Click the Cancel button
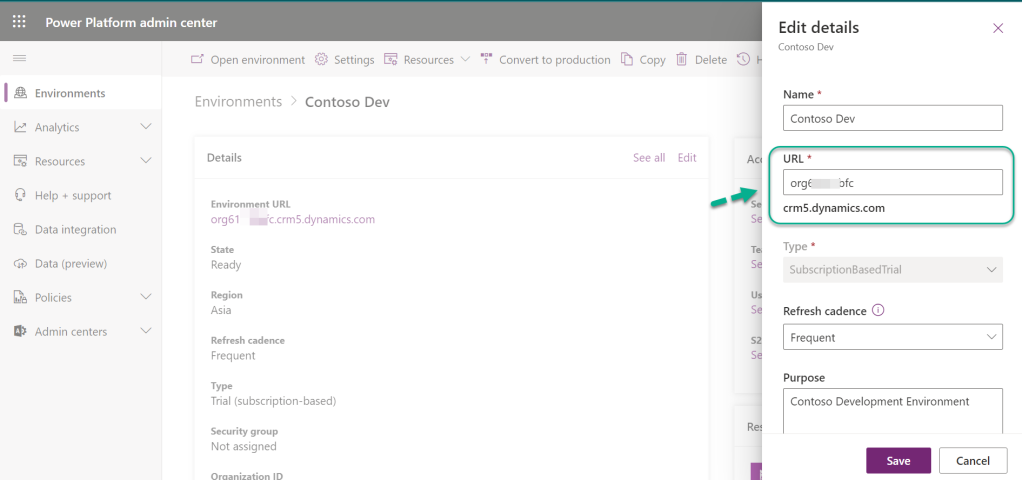 (972, 460)
